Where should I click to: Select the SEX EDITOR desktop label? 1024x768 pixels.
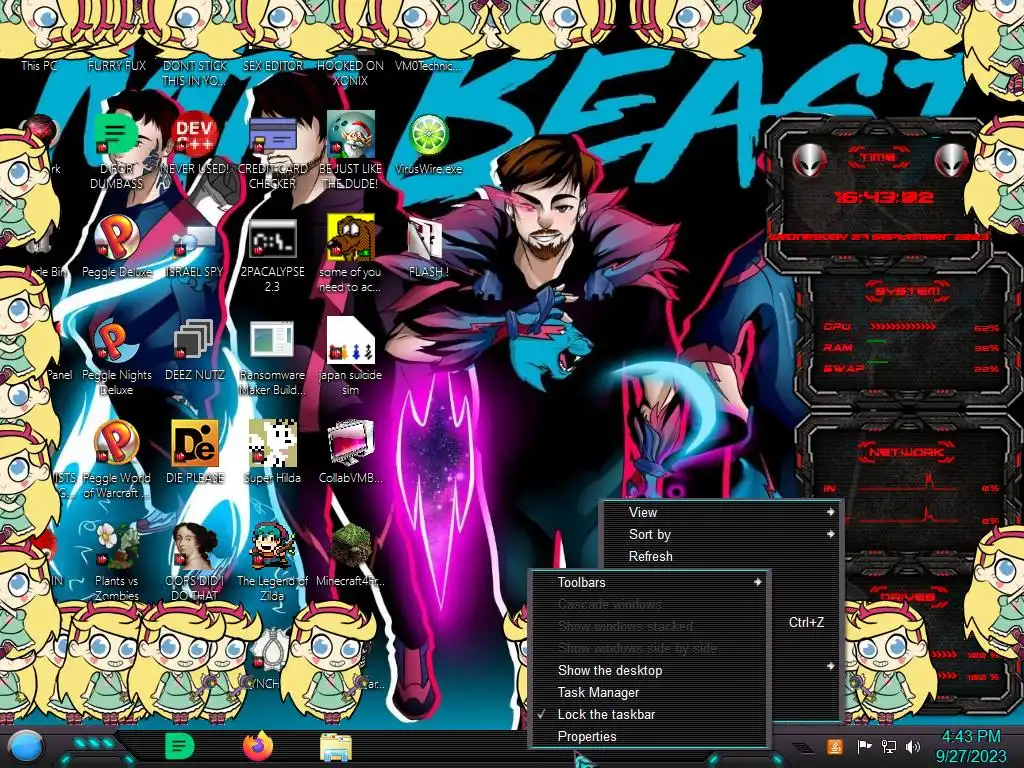click(272, 65)
